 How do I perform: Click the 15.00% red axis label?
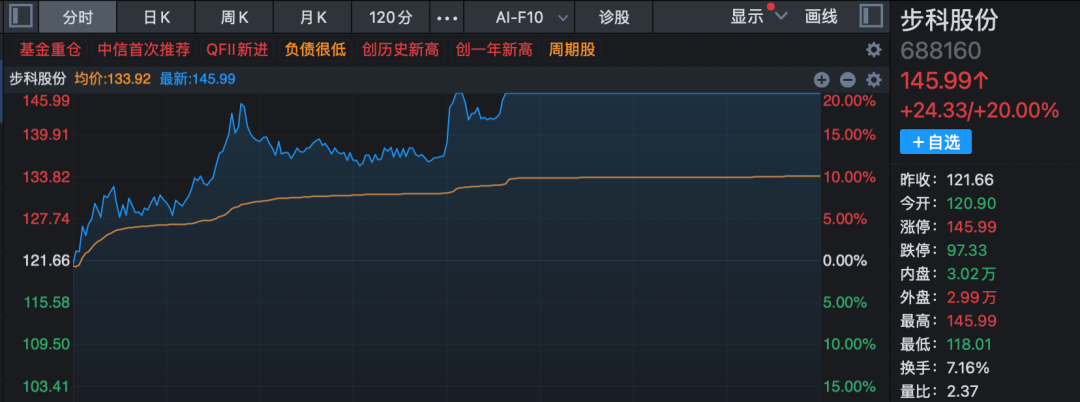(851, 135)
